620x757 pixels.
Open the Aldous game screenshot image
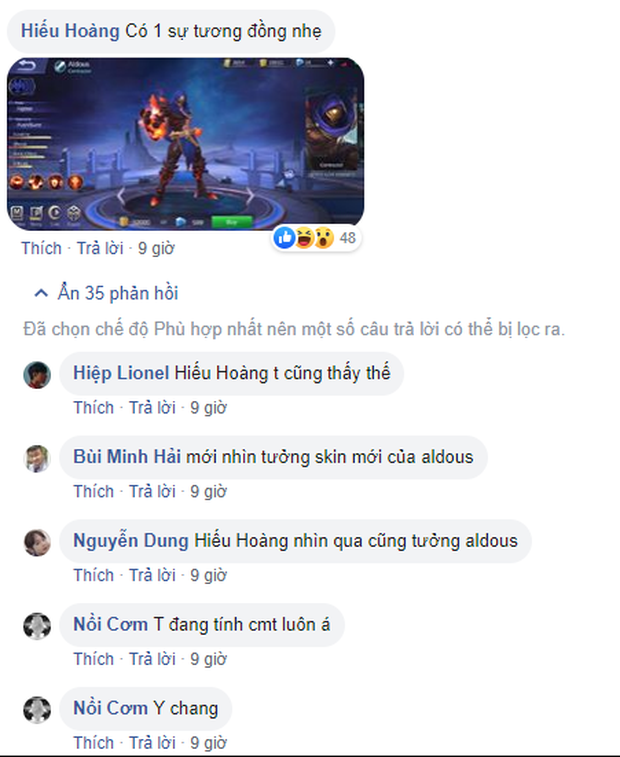(x=185, y=144)
